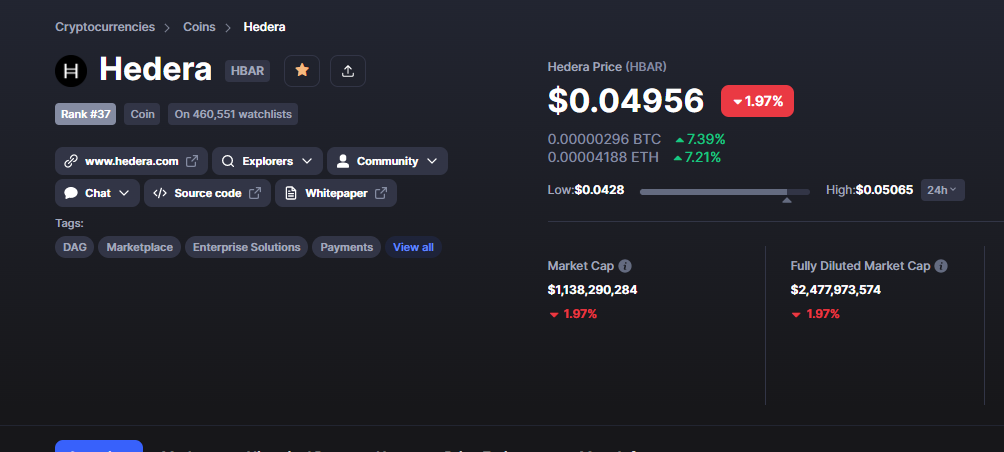1004x452 pixels.
Task: Click the HBAR ticker badge
Action: 247,70
